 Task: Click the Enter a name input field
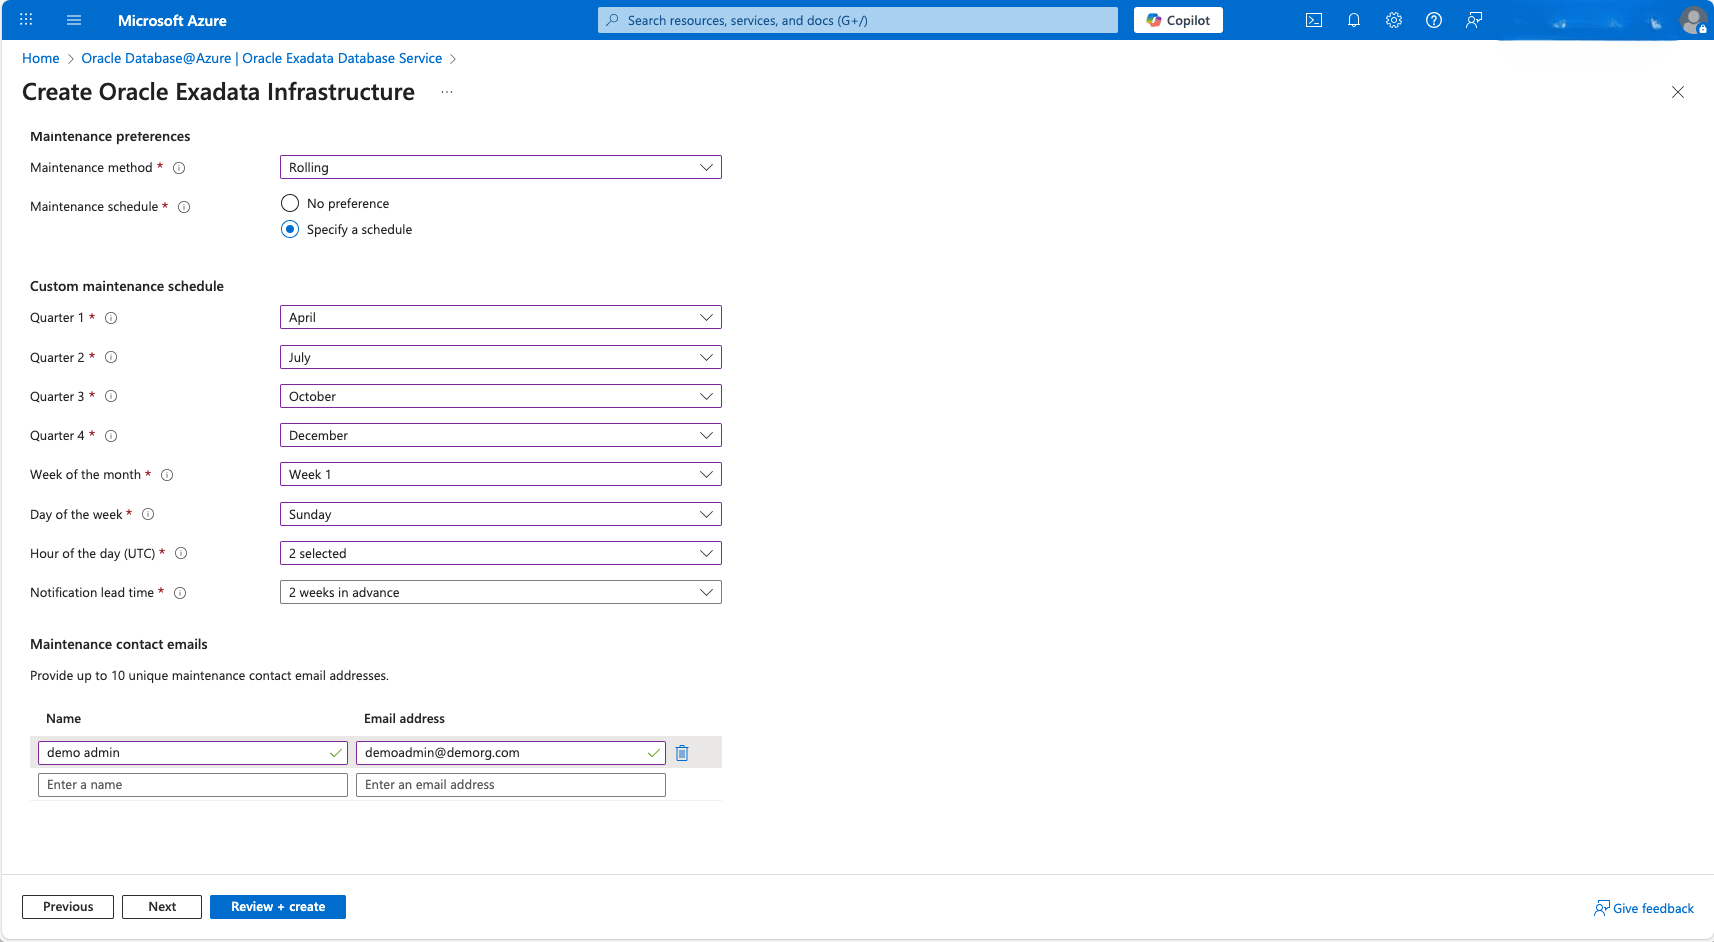(192, 785)
